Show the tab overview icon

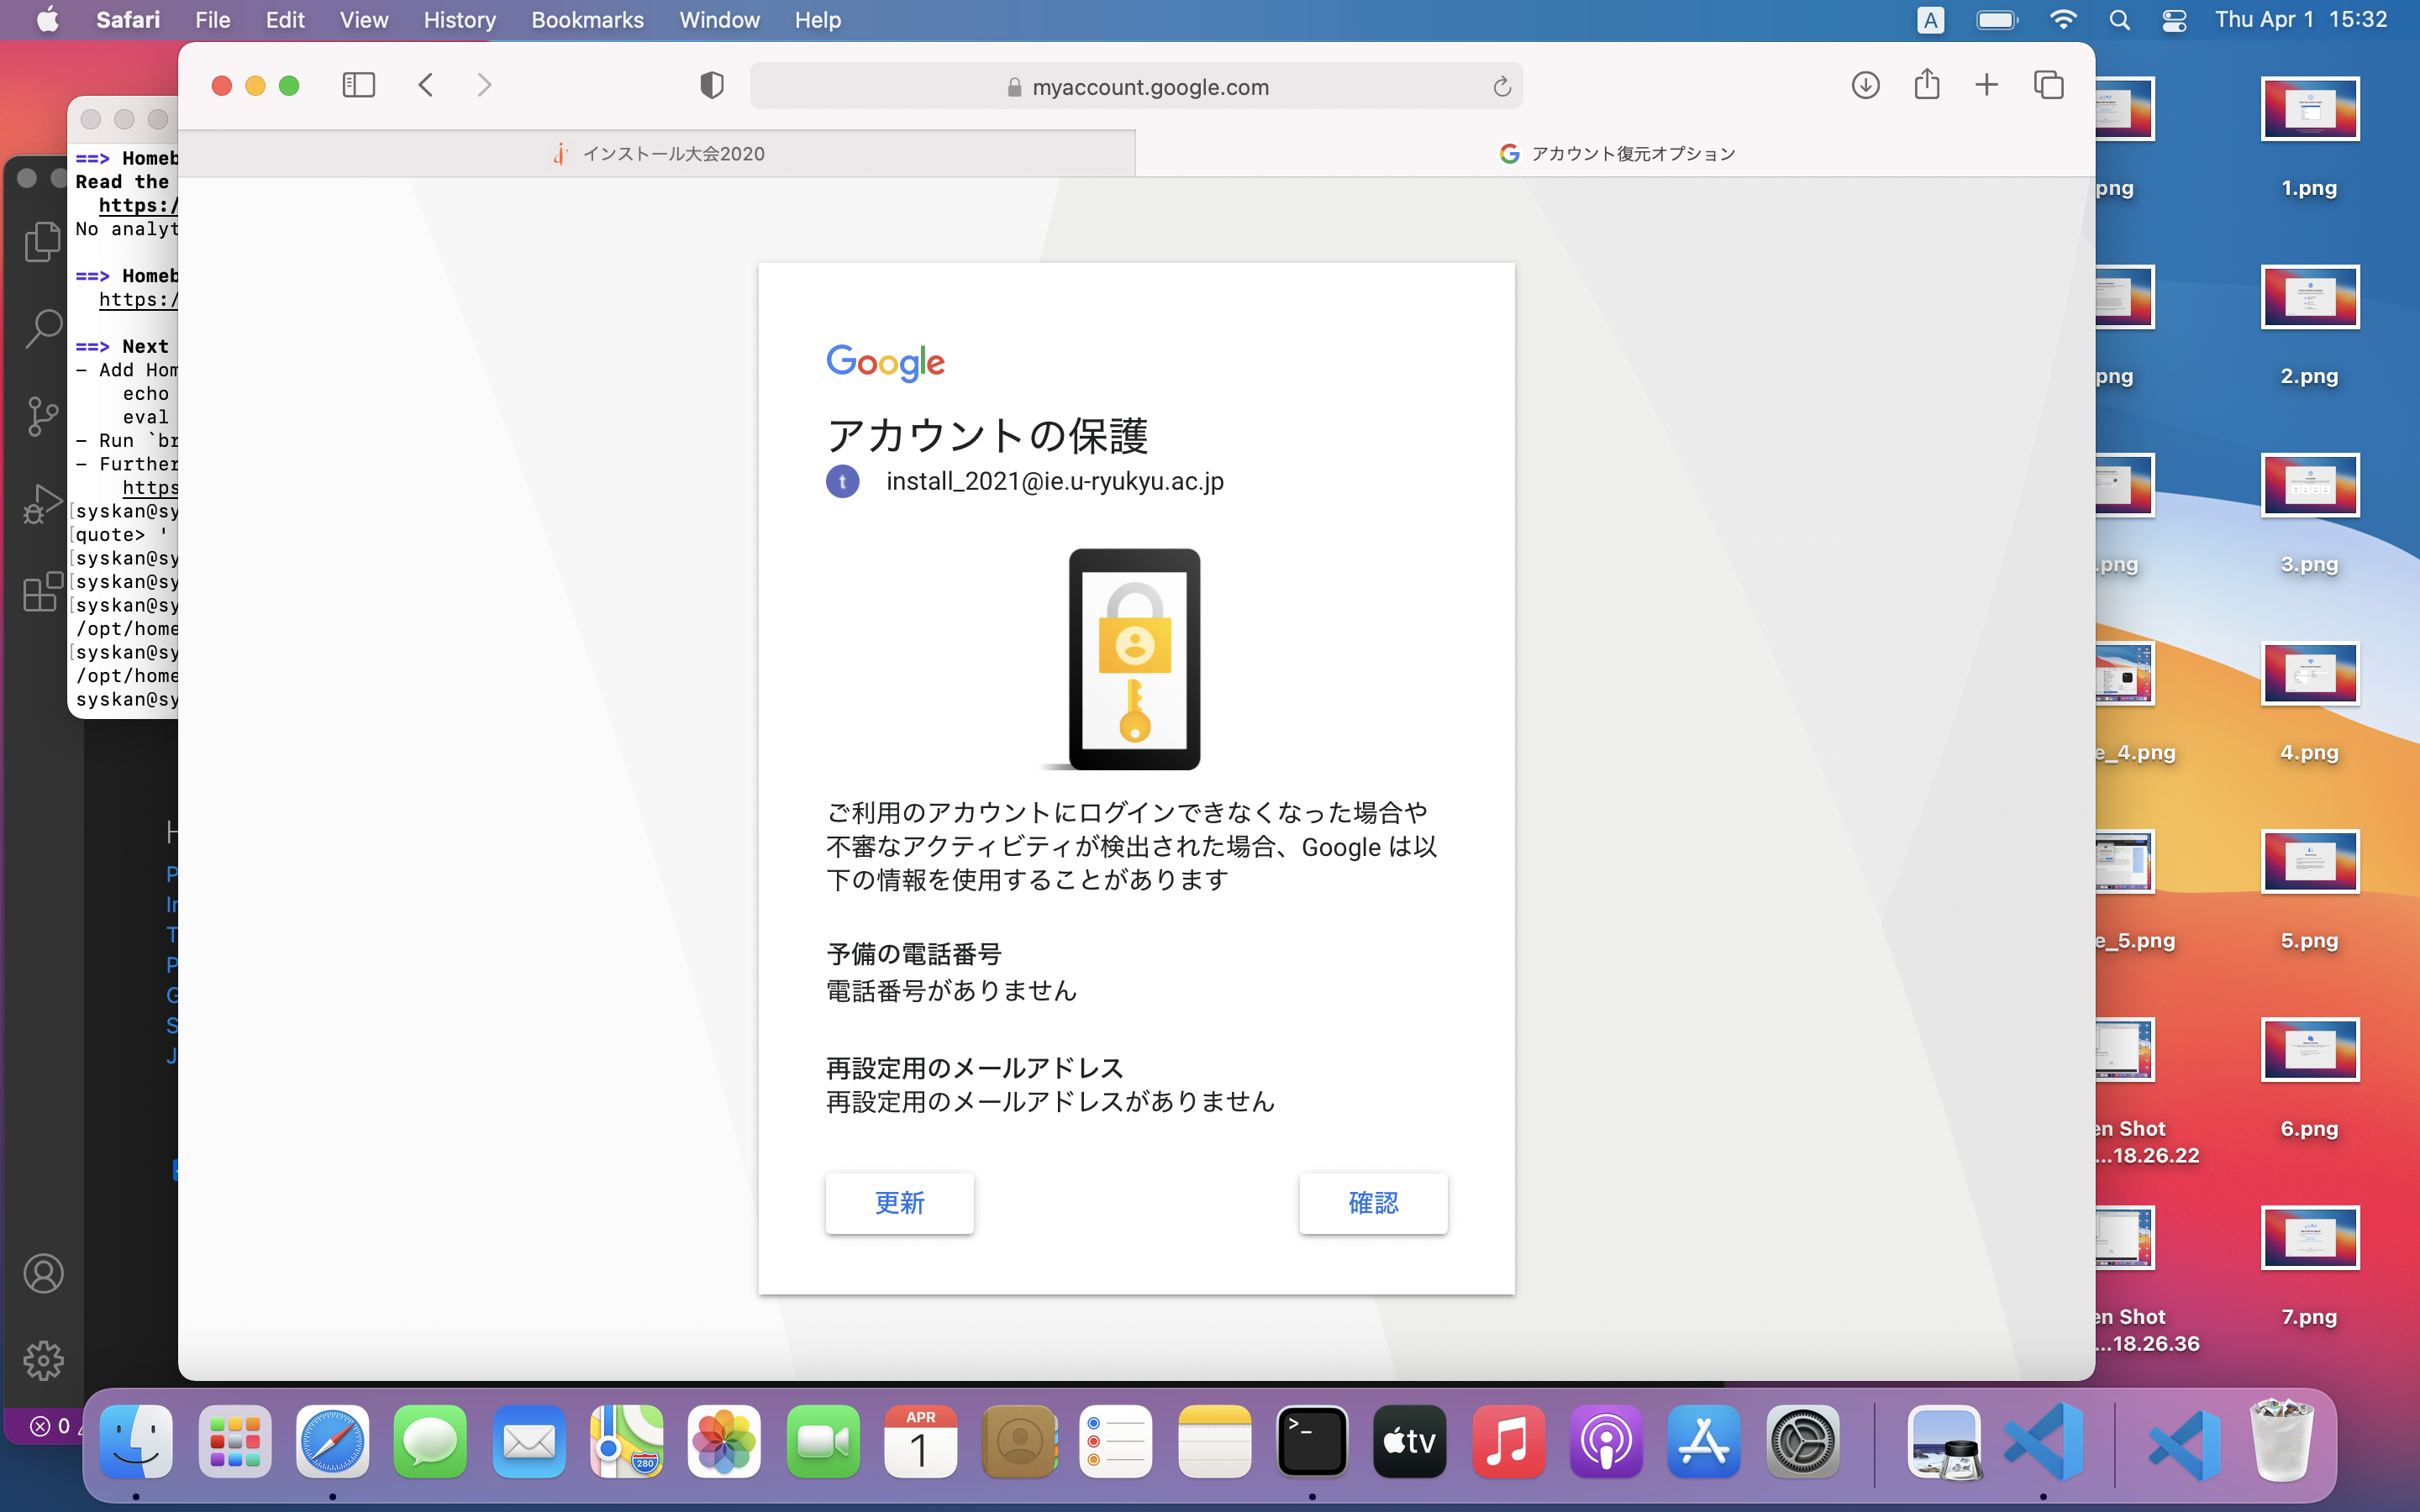[x=2048, y=85]
